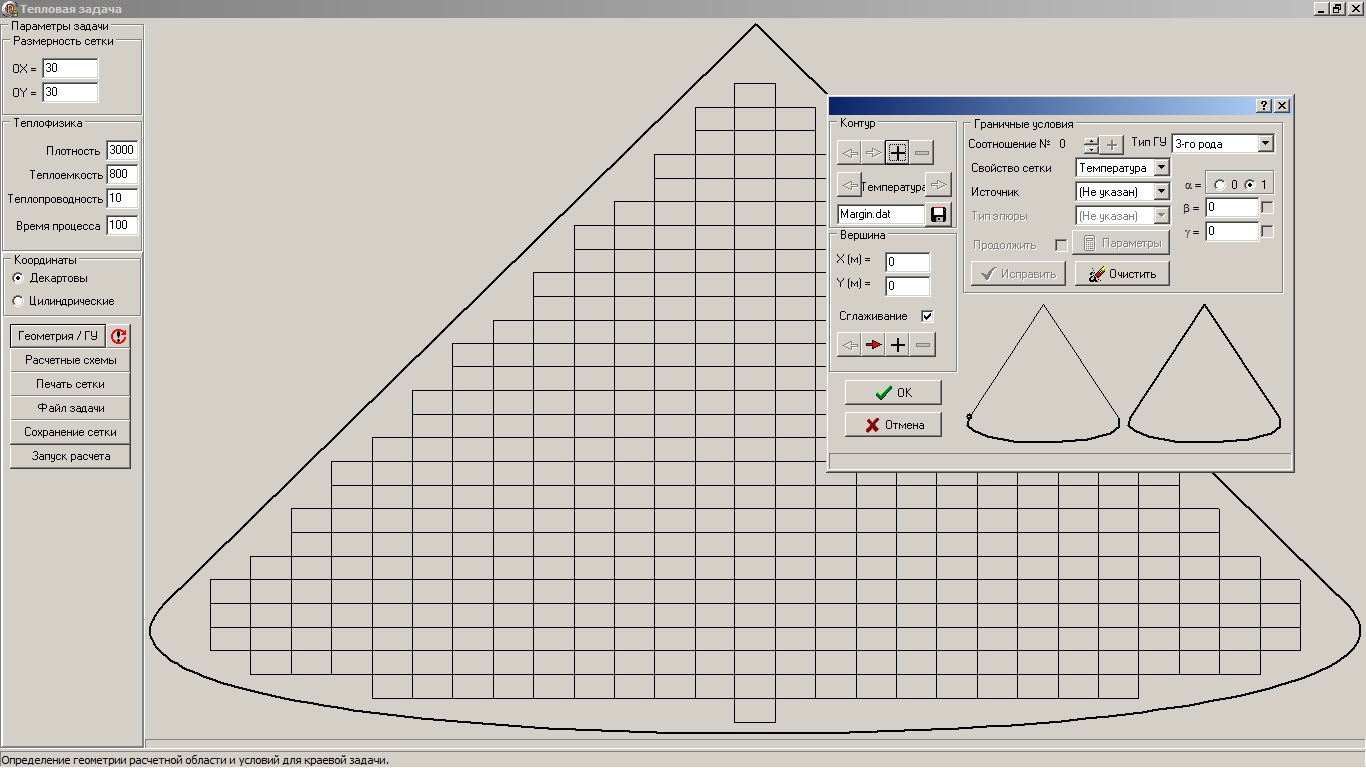
Task: Click the Margin.dat filename field
Action: pyautogui.click(x=881, y=214)
